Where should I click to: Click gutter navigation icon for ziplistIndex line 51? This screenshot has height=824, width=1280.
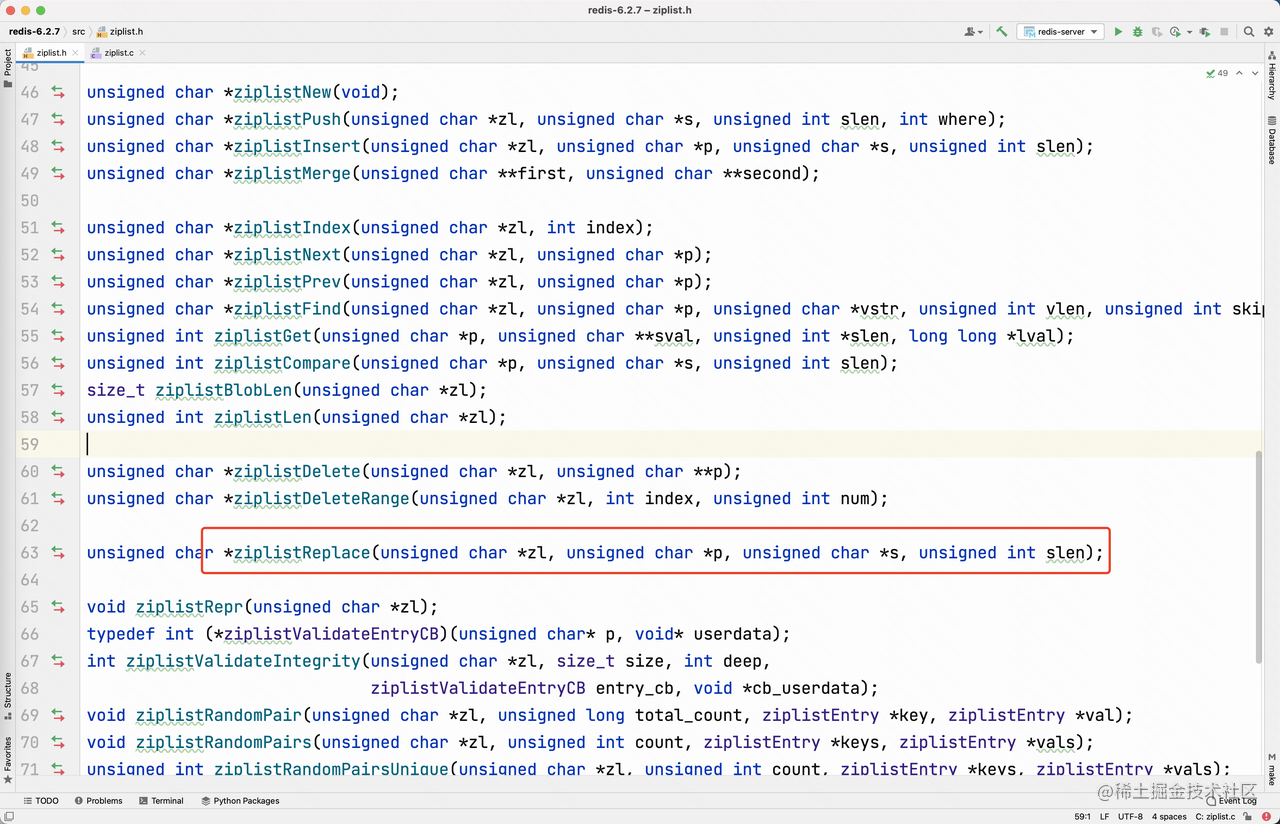58,227
